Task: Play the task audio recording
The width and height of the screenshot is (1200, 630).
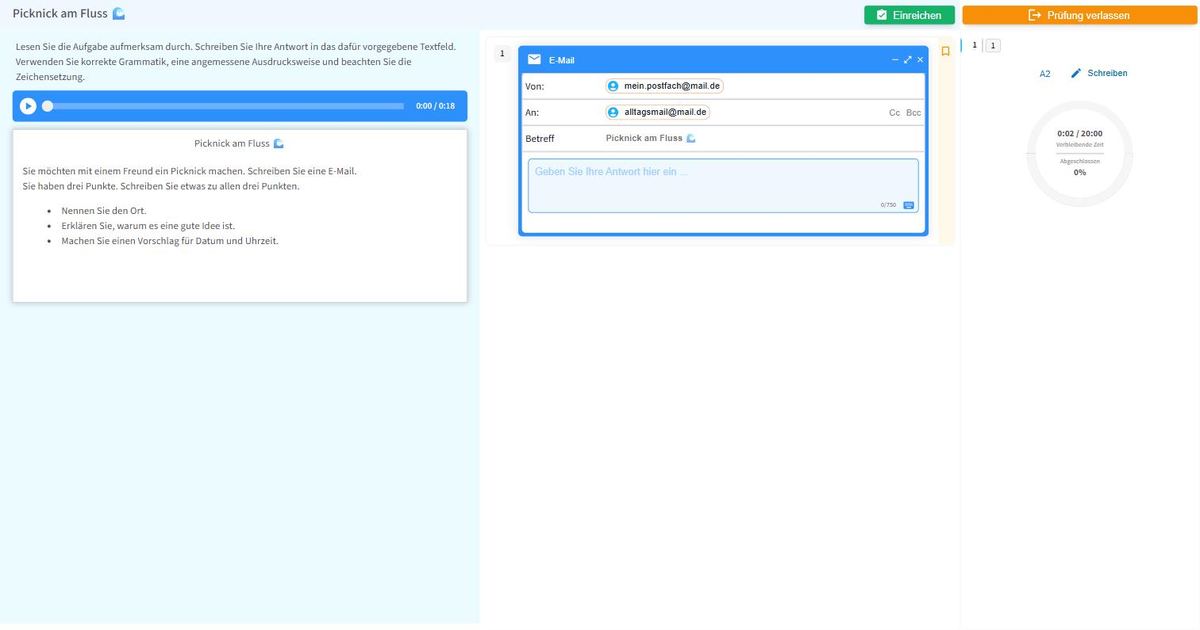Action: point(28,106)
